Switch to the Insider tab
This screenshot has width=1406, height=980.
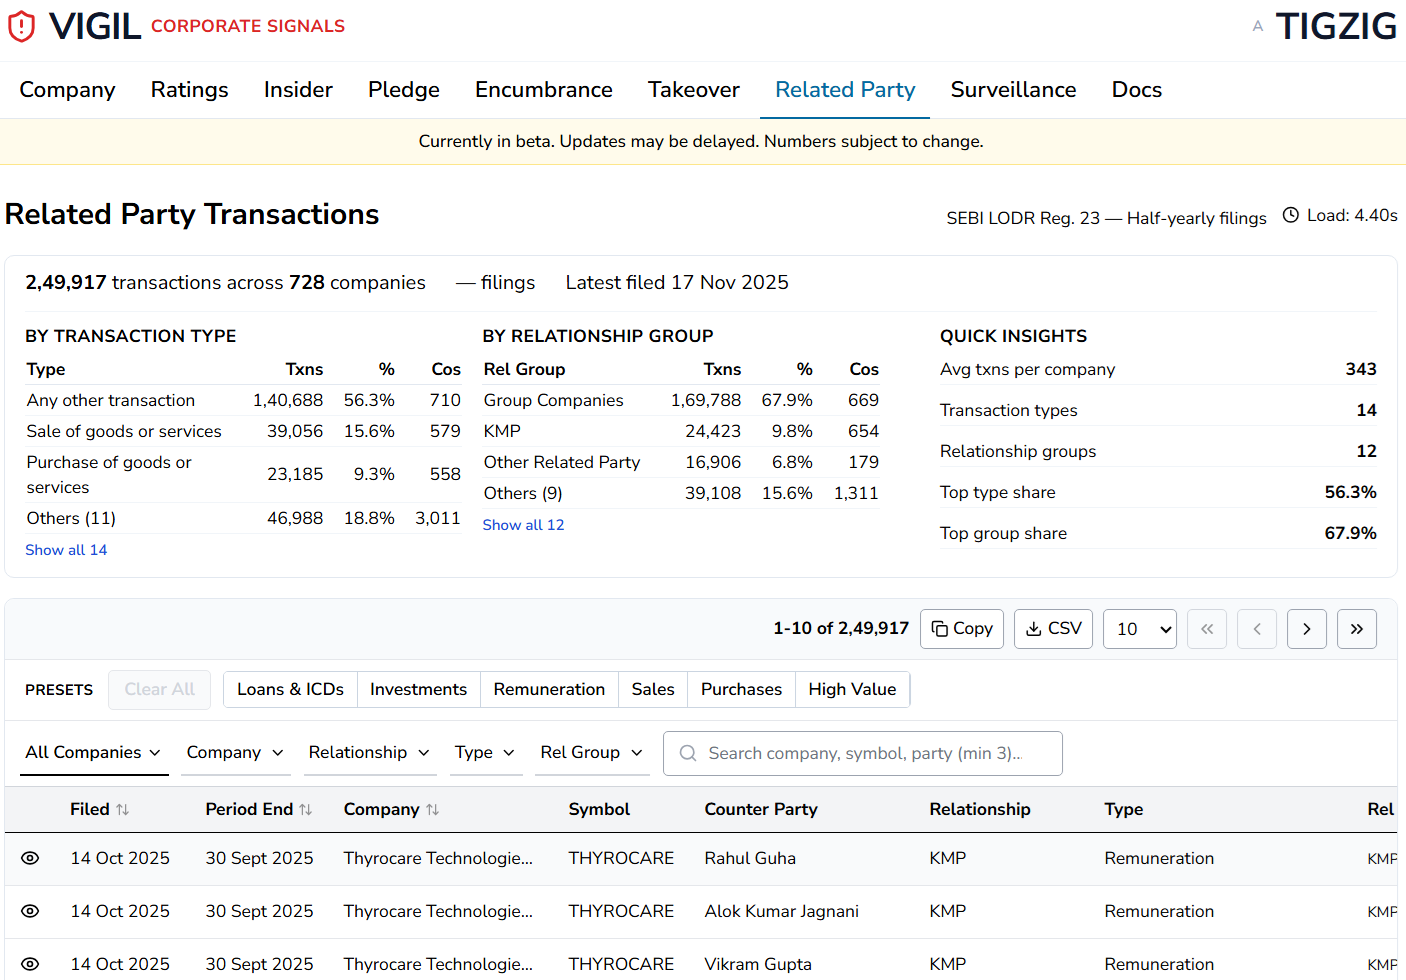298,90
